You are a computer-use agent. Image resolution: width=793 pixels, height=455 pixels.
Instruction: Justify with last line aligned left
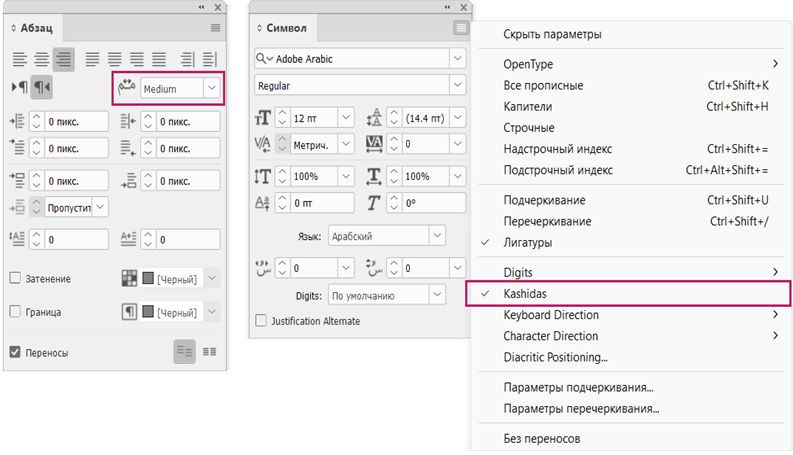click(x=92, y=60)
